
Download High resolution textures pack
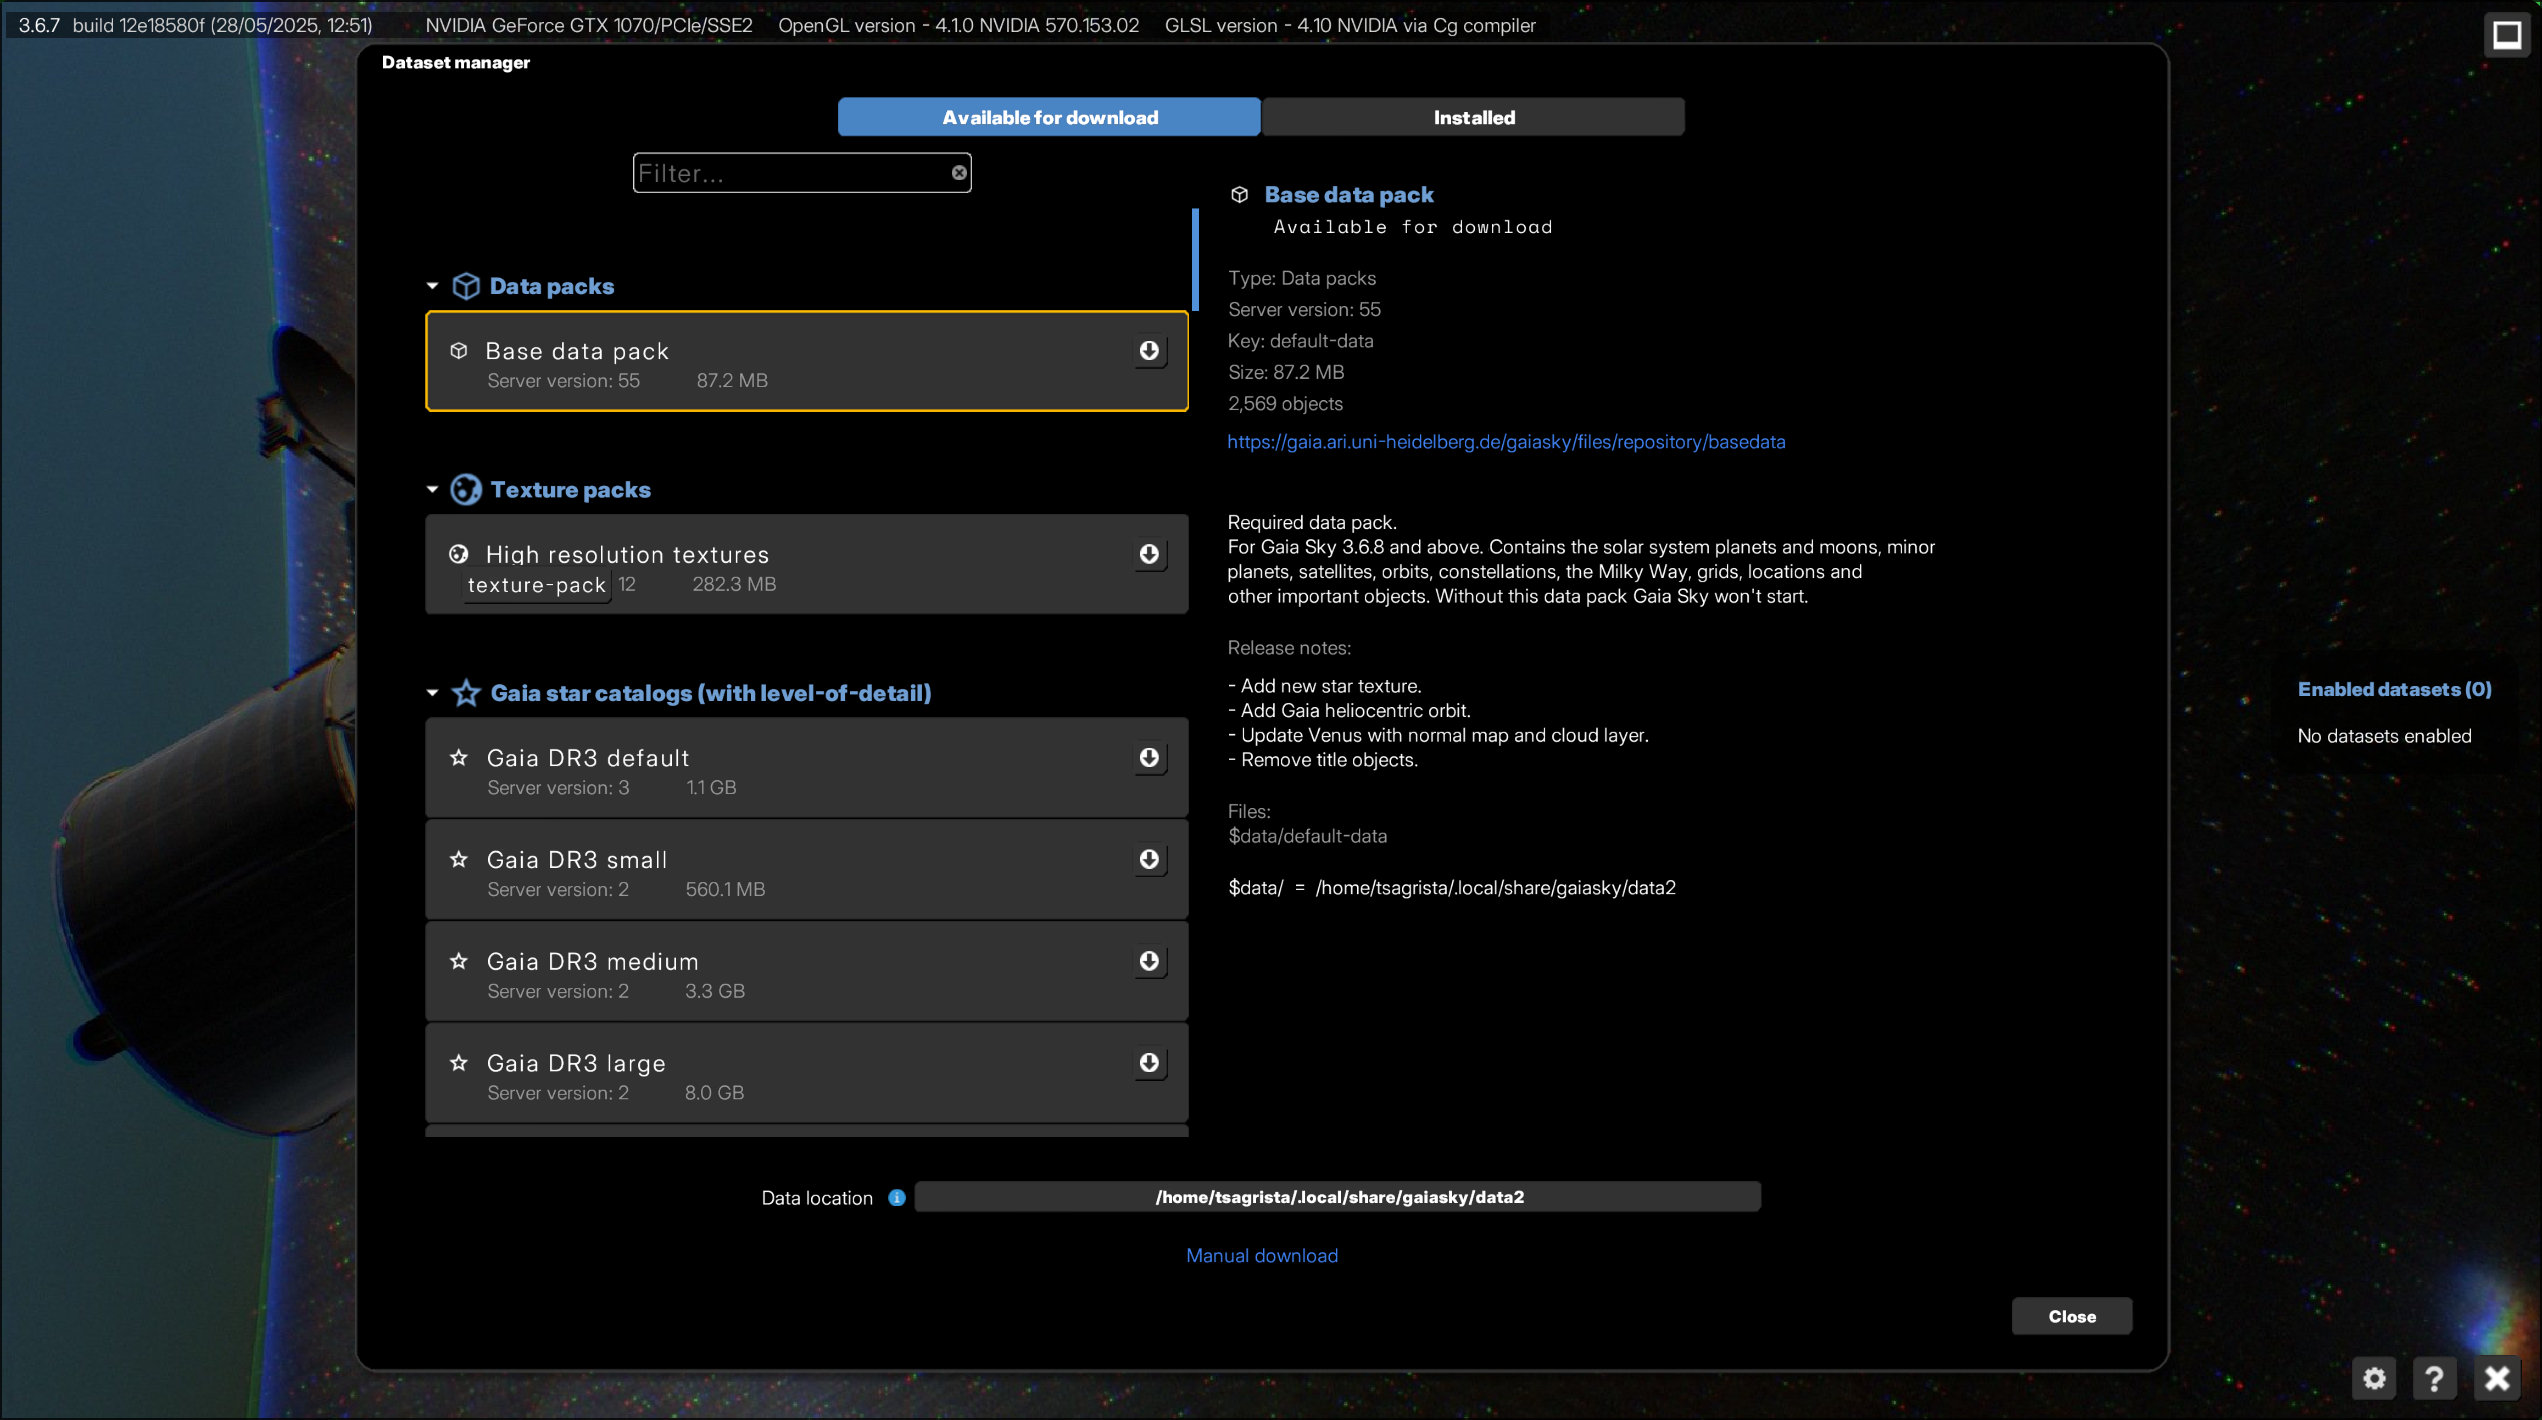(x=1149, y=554)
